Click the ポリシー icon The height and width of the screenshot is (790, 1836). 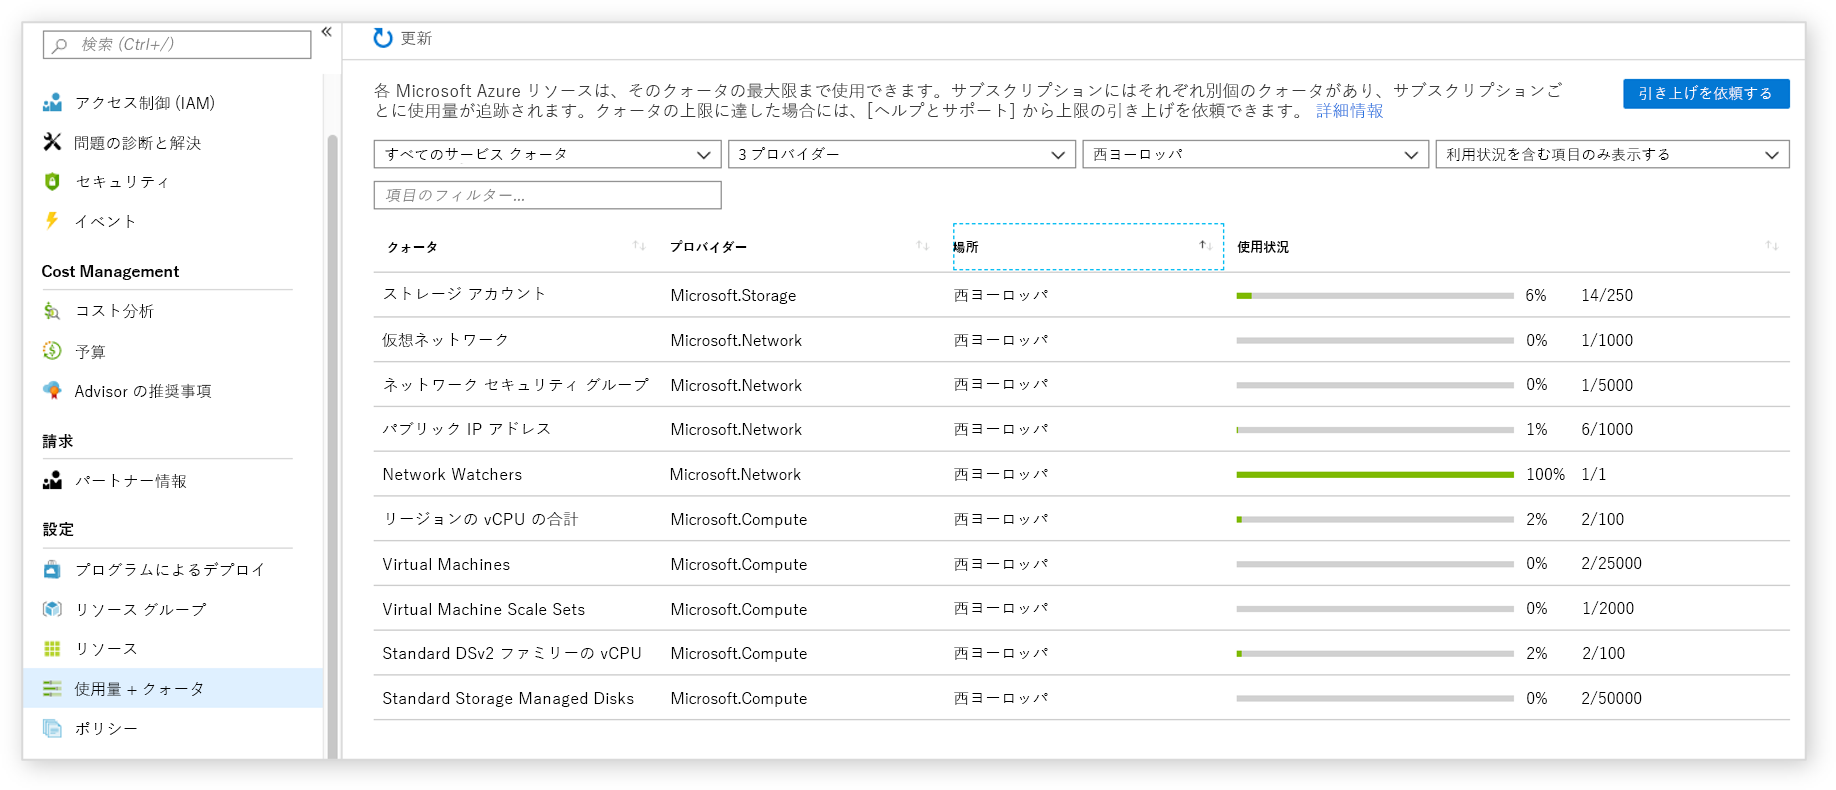53,728
